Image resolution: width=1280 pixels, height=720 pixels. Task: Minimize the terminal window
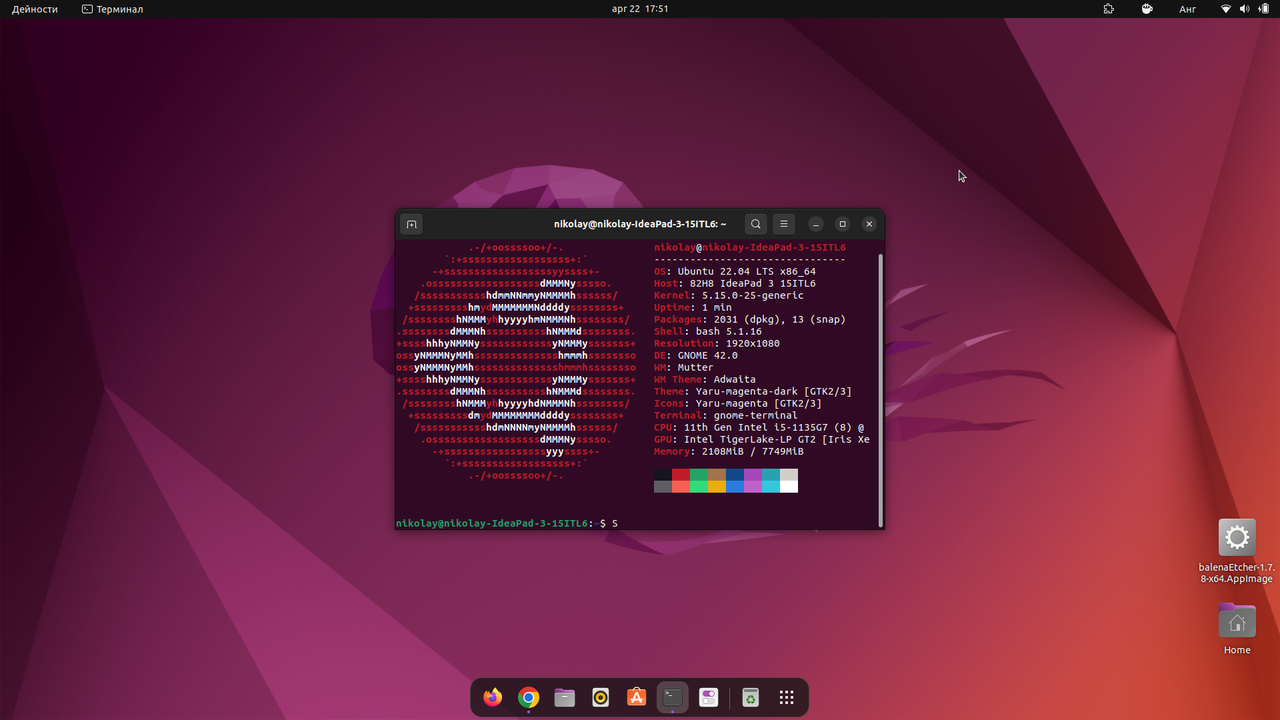[816, 224]
